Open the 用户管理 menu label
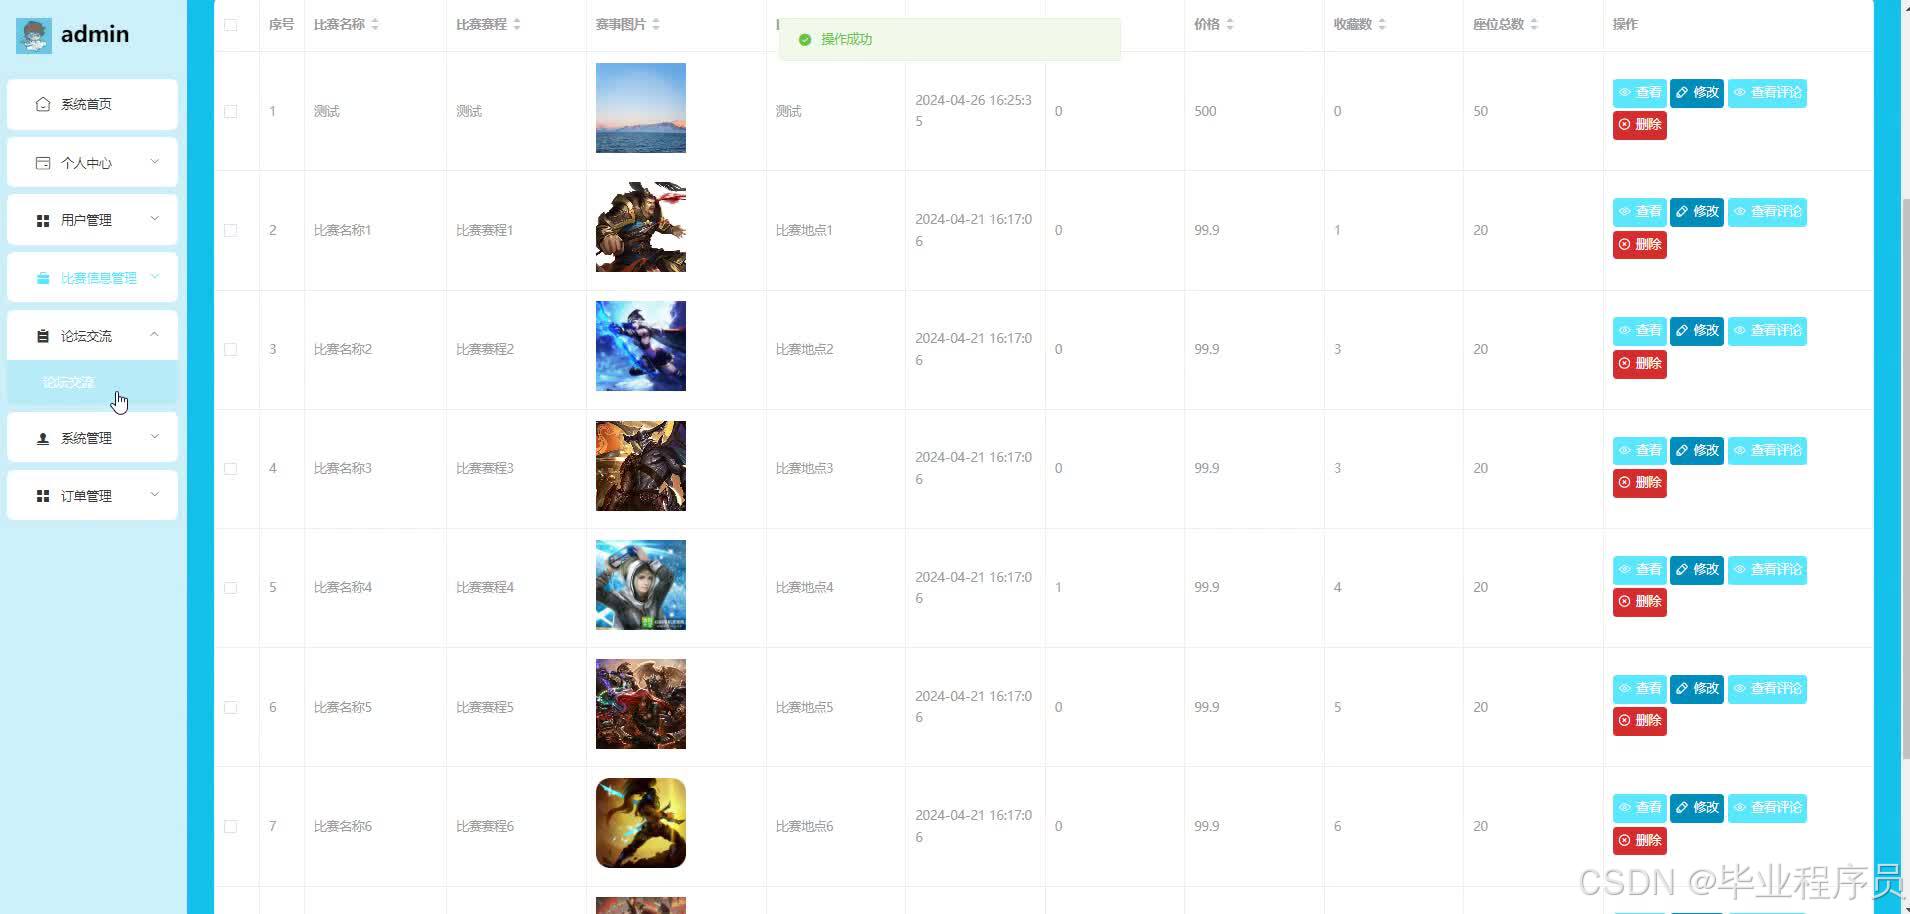 pyautogui.click(x=86, y=220)
